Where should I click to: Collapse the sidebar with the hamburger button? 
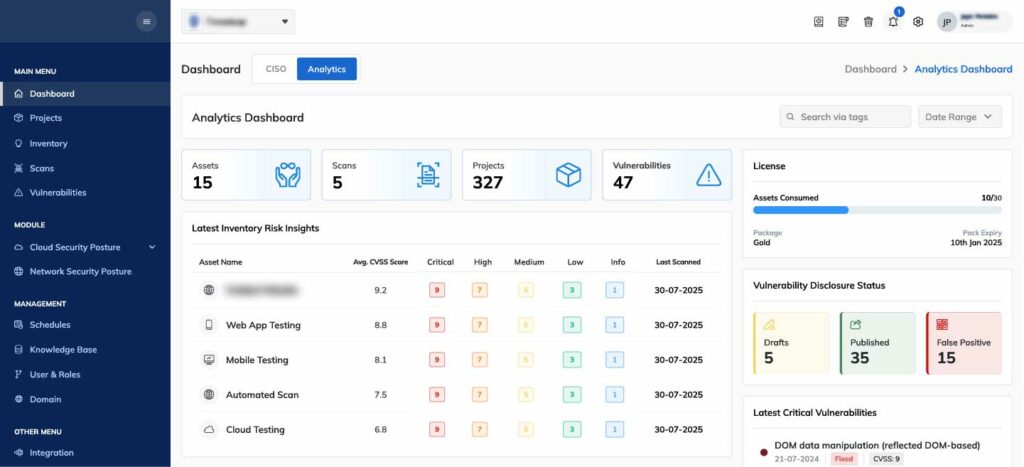[x=146, y=21]
